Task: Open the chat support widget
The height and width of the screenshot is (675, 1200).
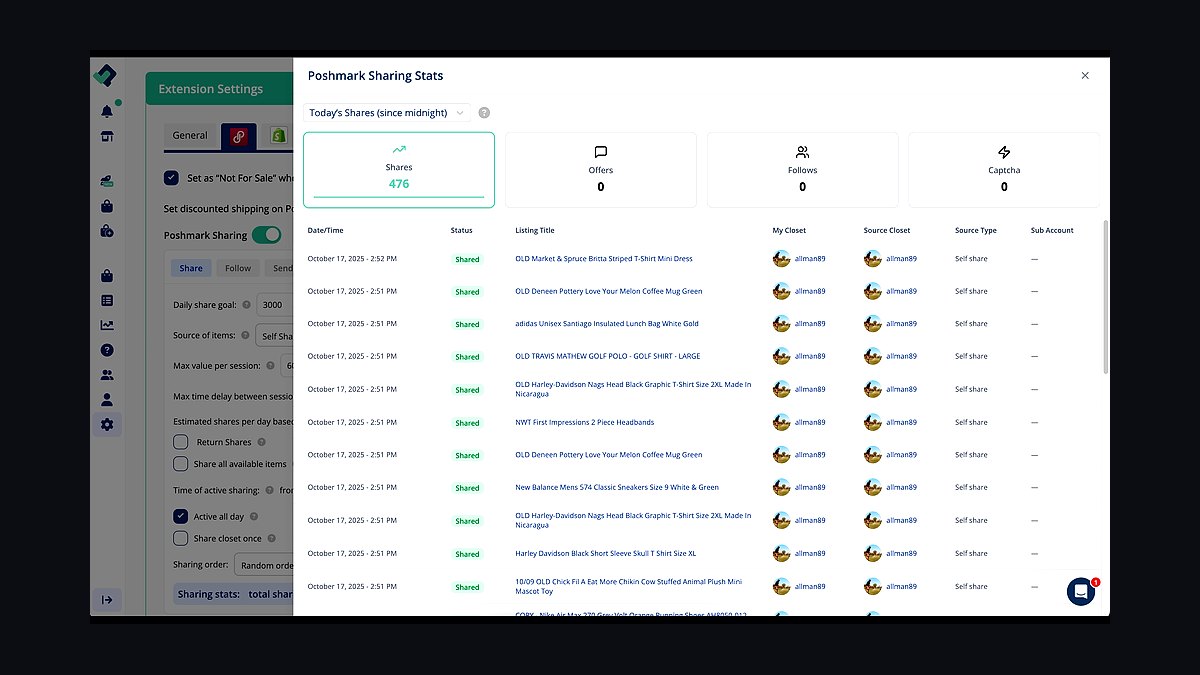Action: 1081,591
